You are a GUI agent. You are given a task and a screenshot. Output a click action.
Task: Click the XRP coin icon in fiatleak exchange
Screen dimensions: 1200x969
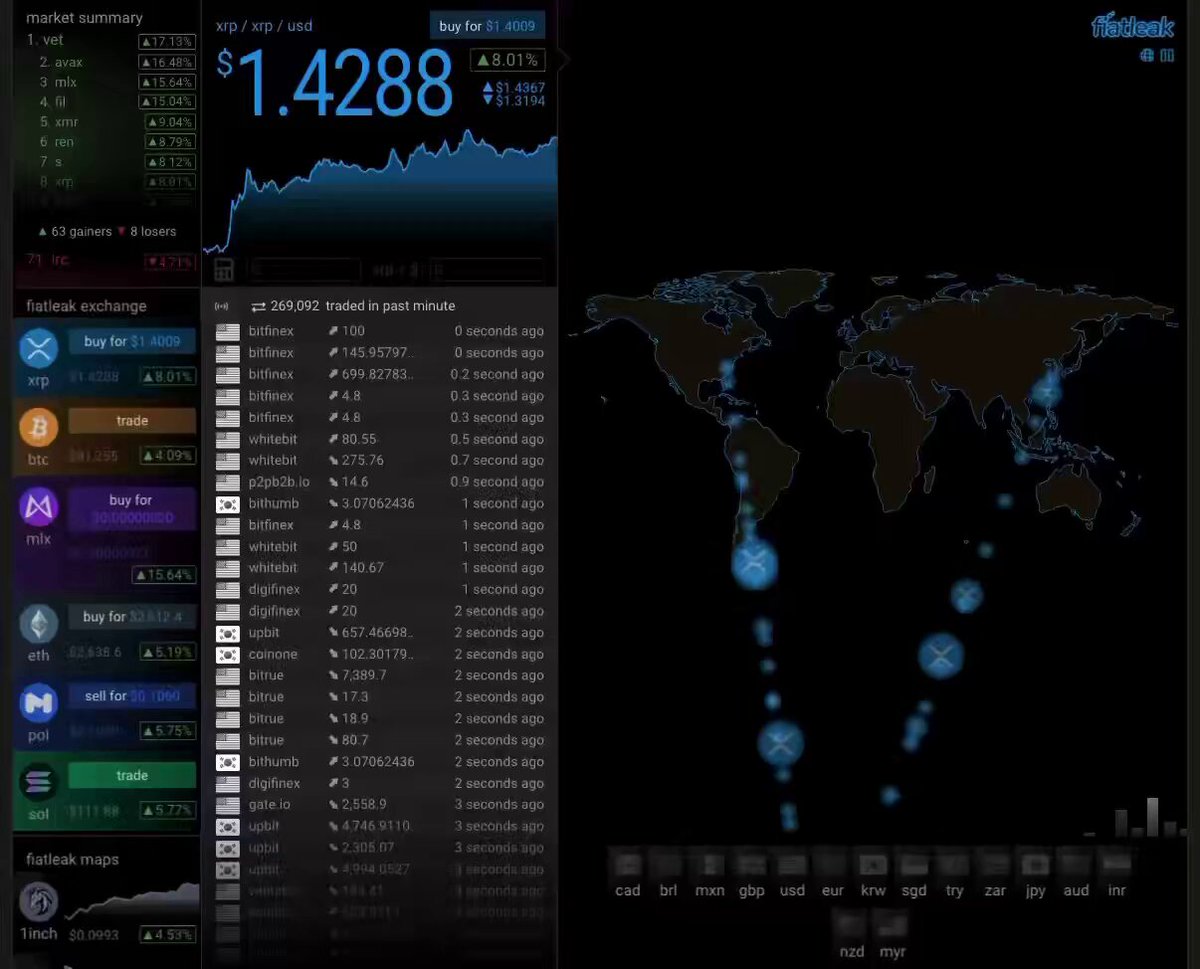point(39,349)
